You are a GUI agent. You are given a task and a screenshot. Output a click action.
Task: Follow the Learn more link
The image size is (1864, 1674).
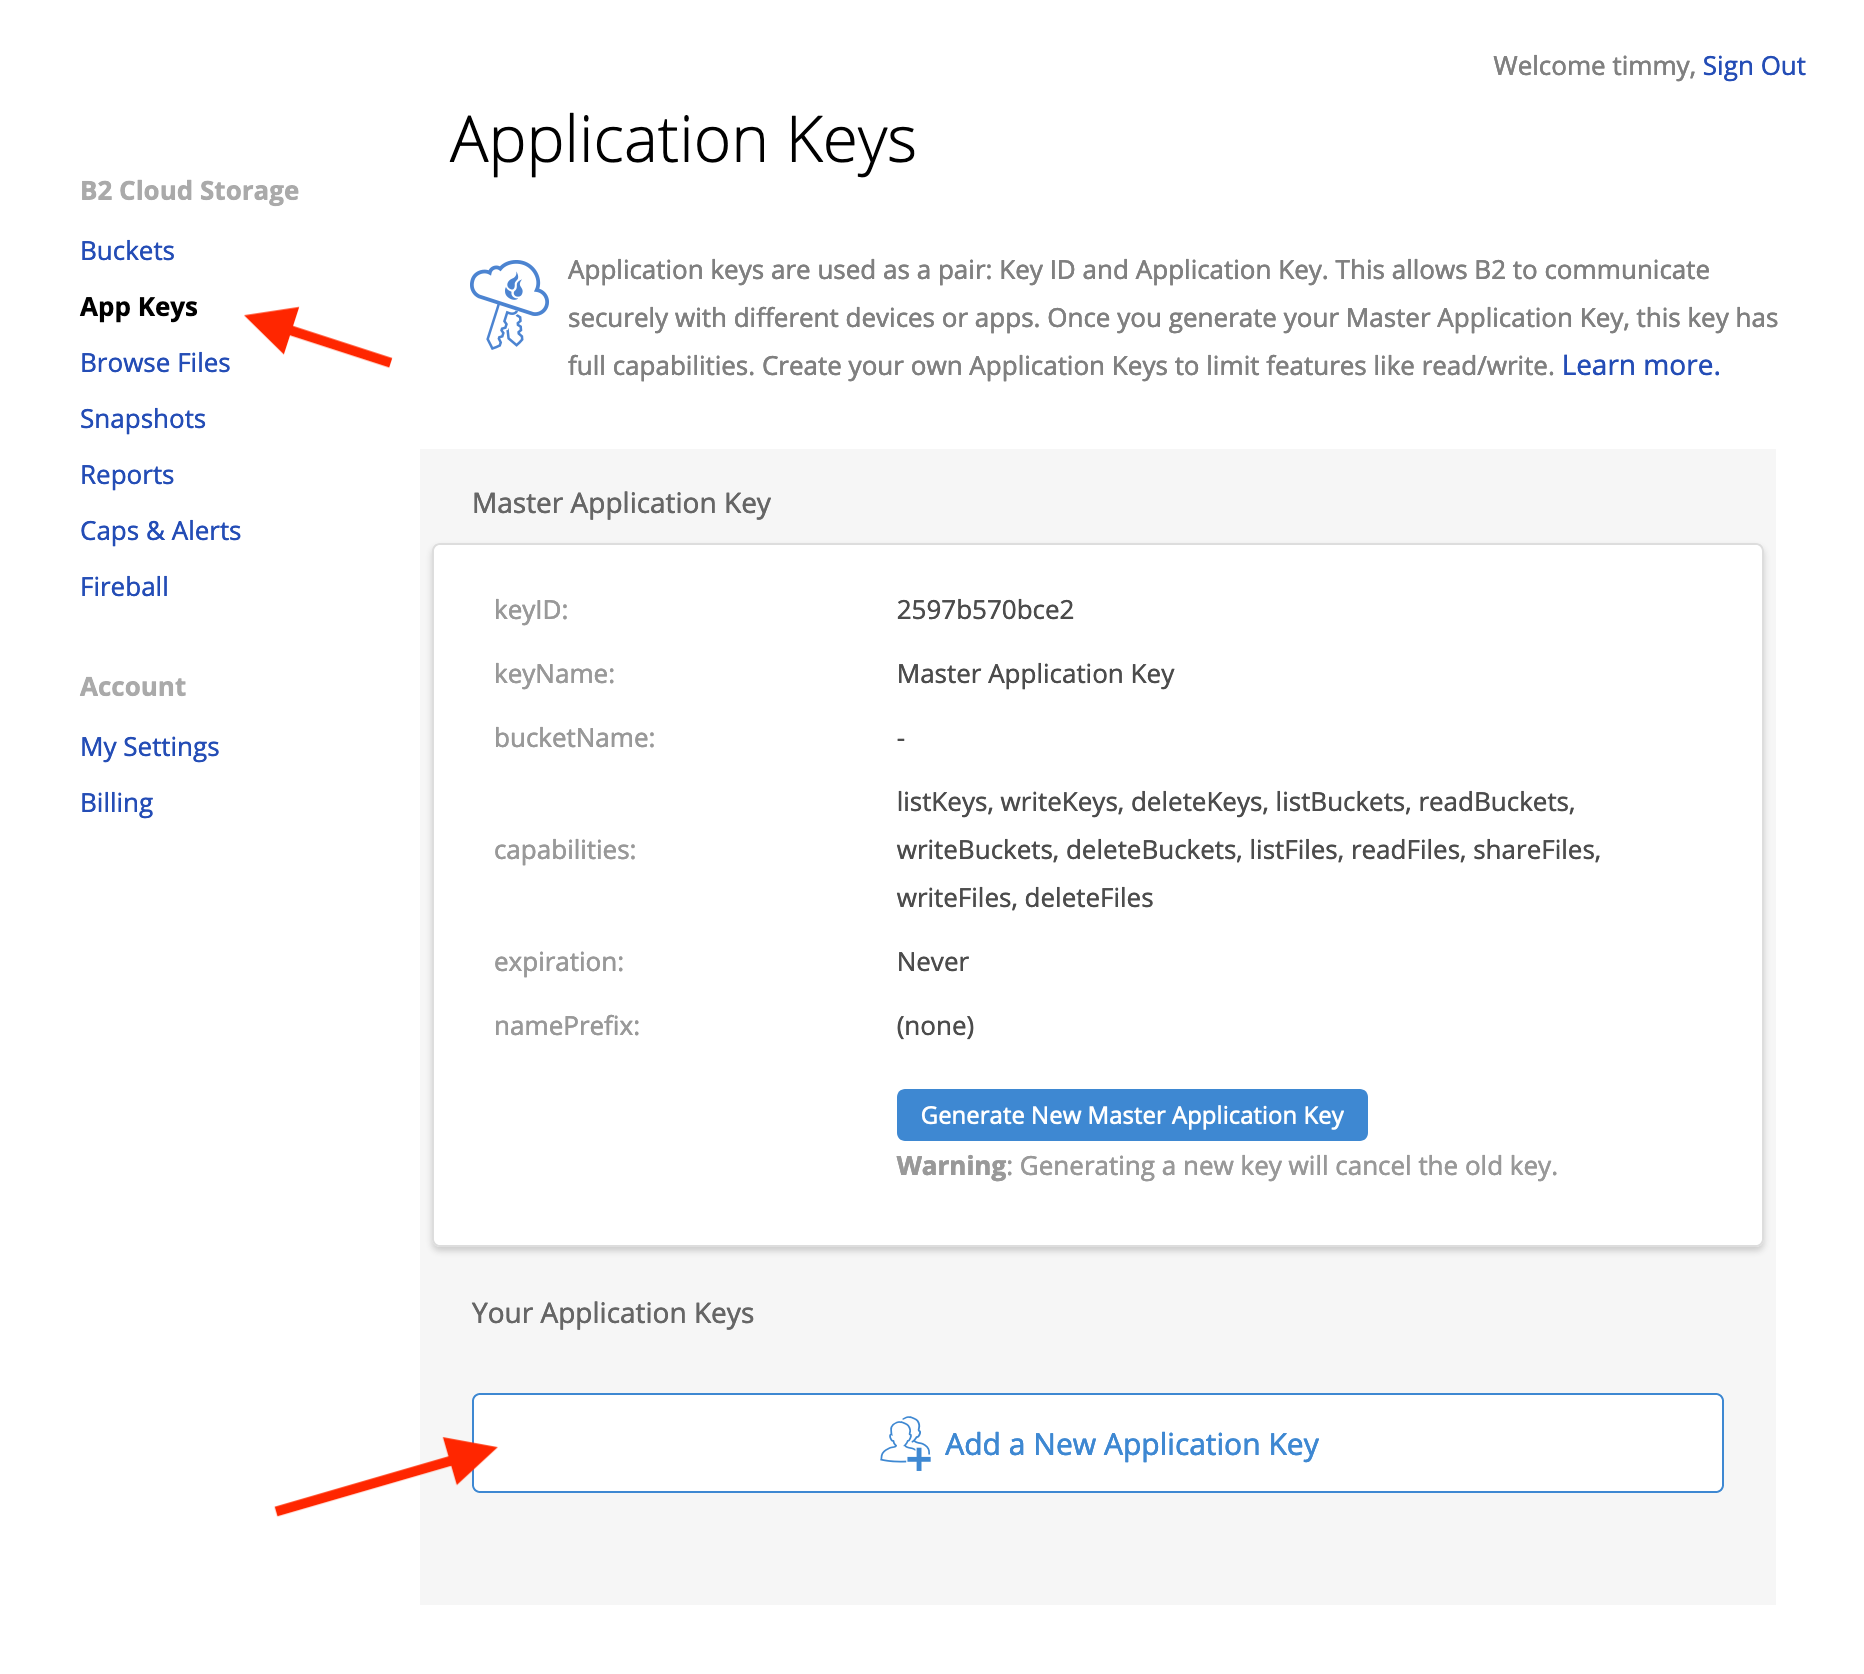tap(1640, 365)
